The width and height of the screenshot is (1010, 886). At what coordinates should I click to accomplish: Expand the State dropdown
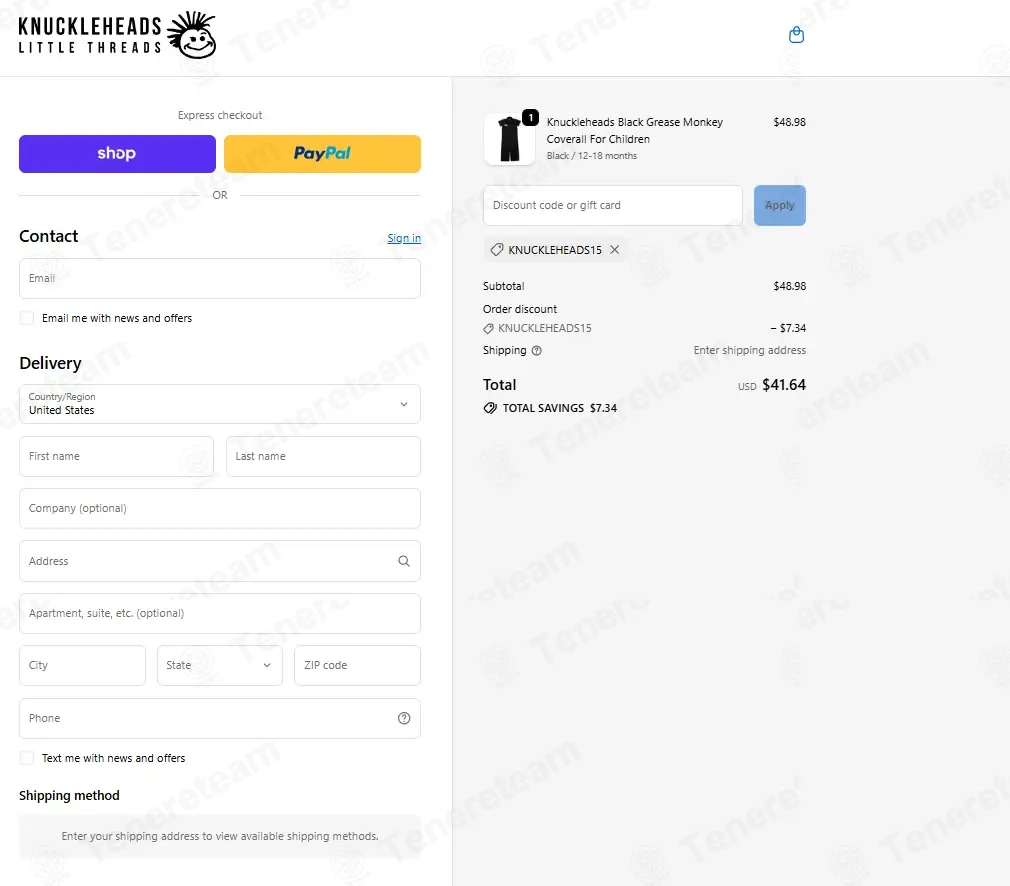220,665
